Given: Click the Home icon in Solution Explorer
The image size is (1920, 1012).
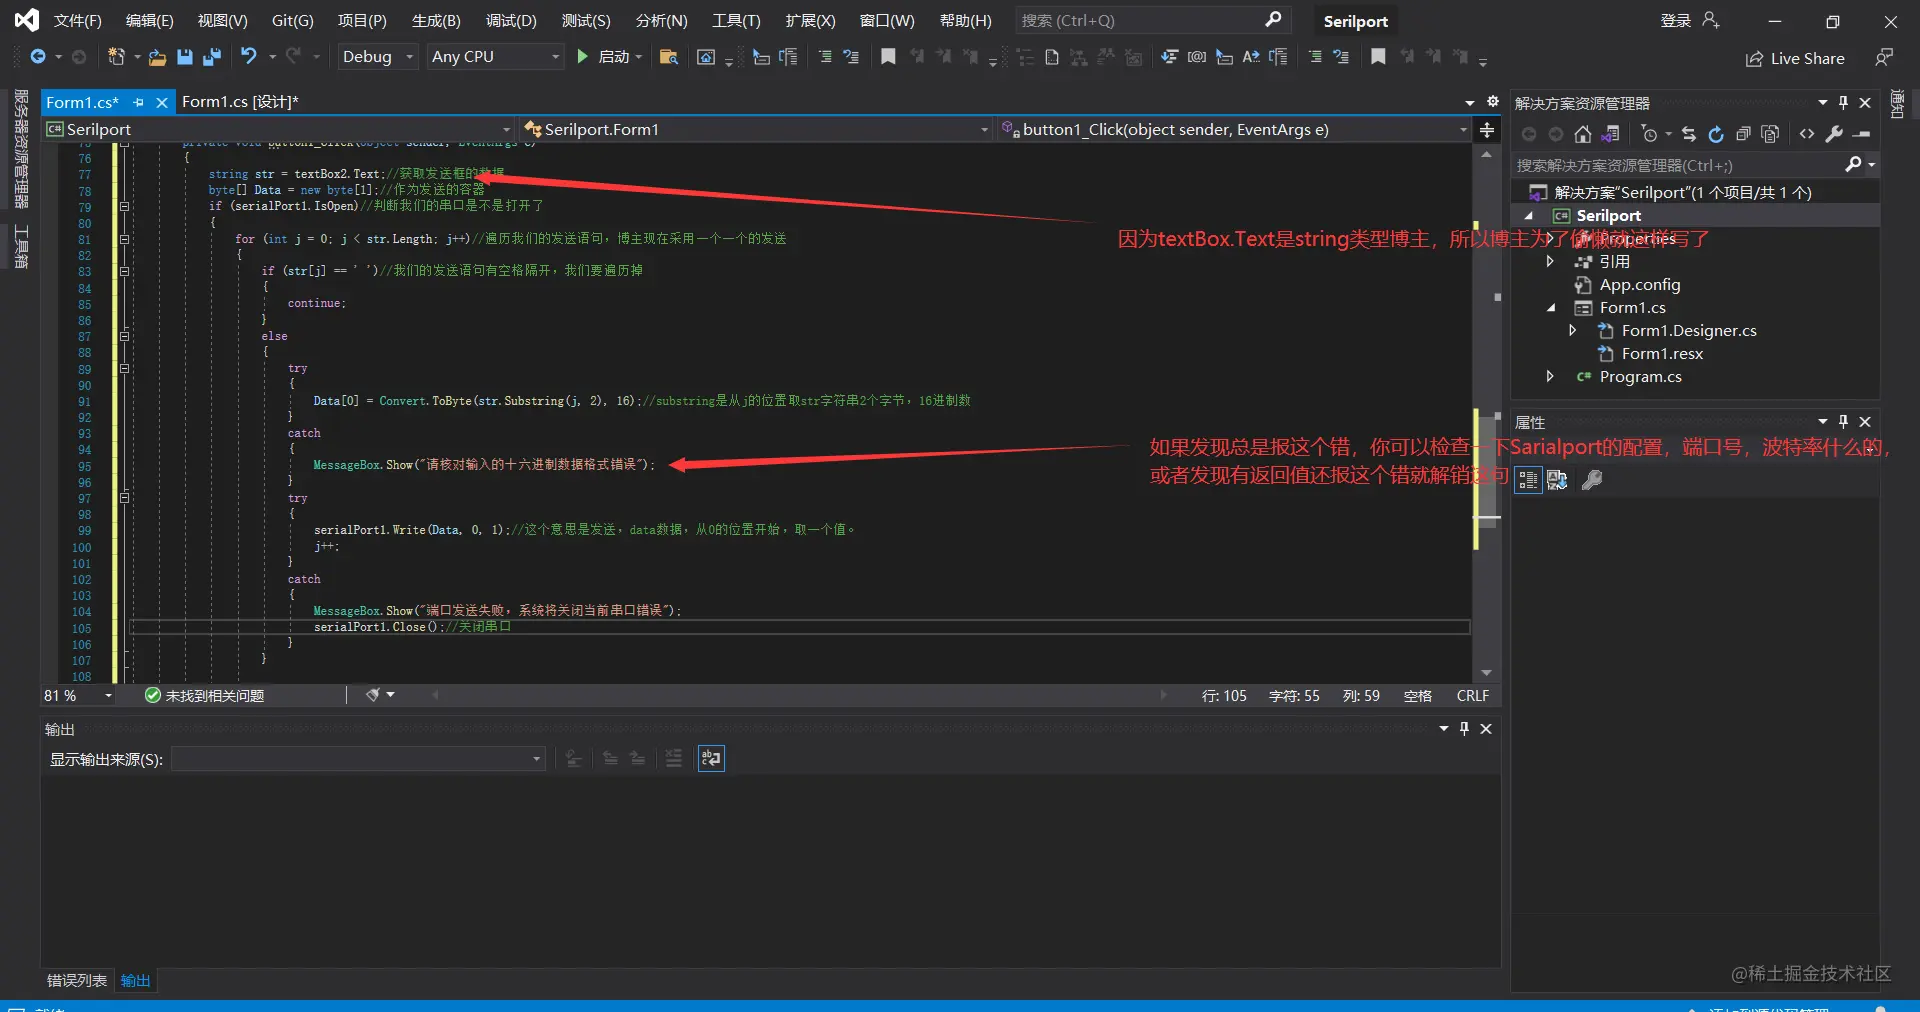Looking at the screenshot, I should pyautogui.click(x=1582, y=134).
